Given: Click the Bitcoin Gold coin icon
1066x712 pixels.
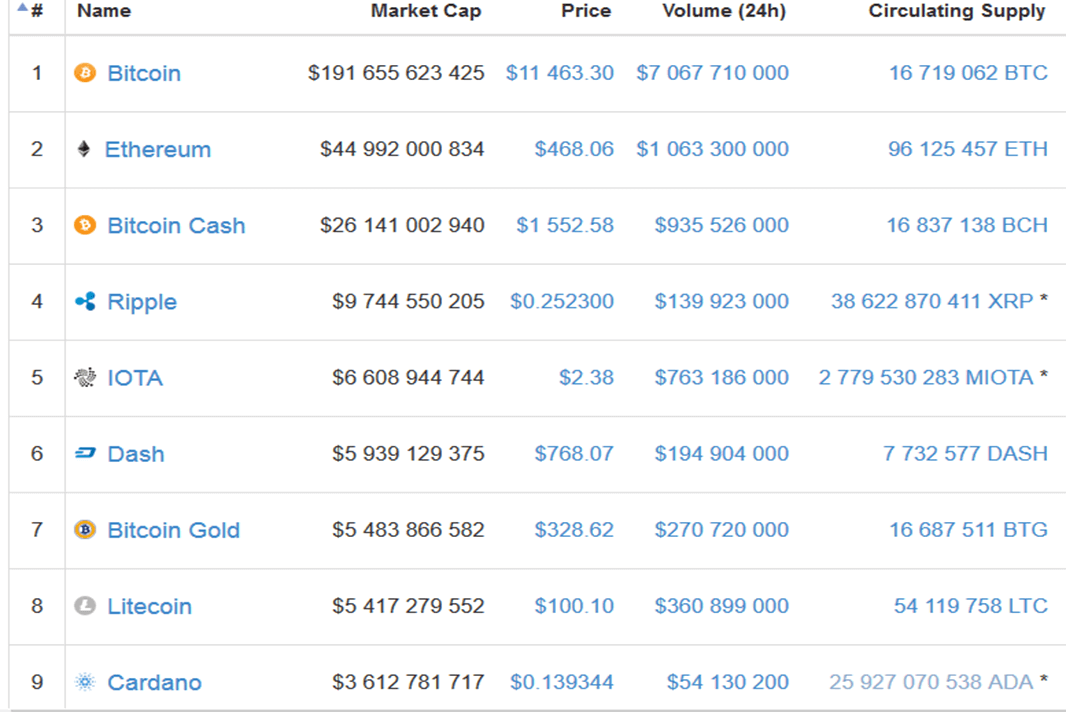Looking at the screenshot, I should click(85, 530).
